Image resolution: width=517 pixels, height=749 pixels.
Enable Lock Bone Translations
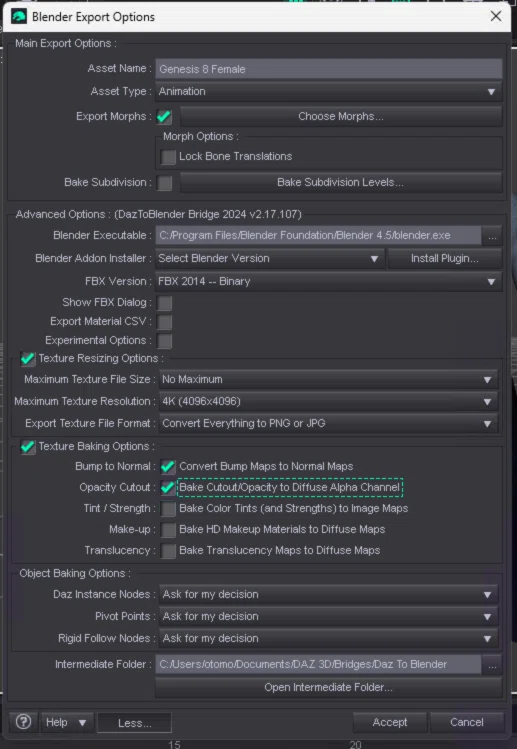click(x=168, y=157)
